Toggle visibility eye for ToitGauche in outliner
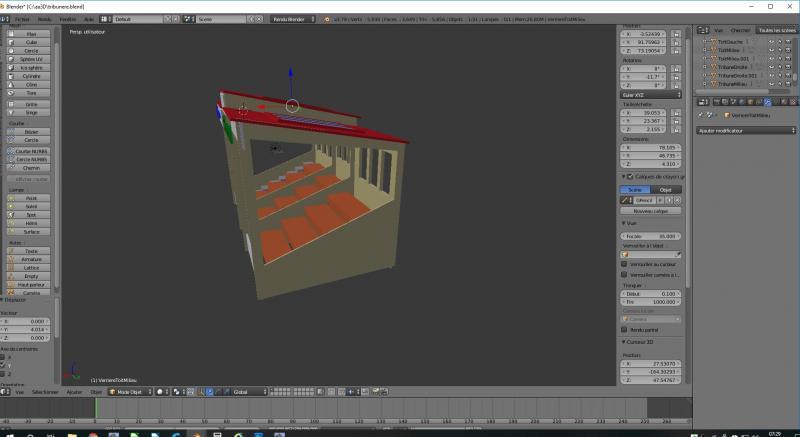 [772, 42]
